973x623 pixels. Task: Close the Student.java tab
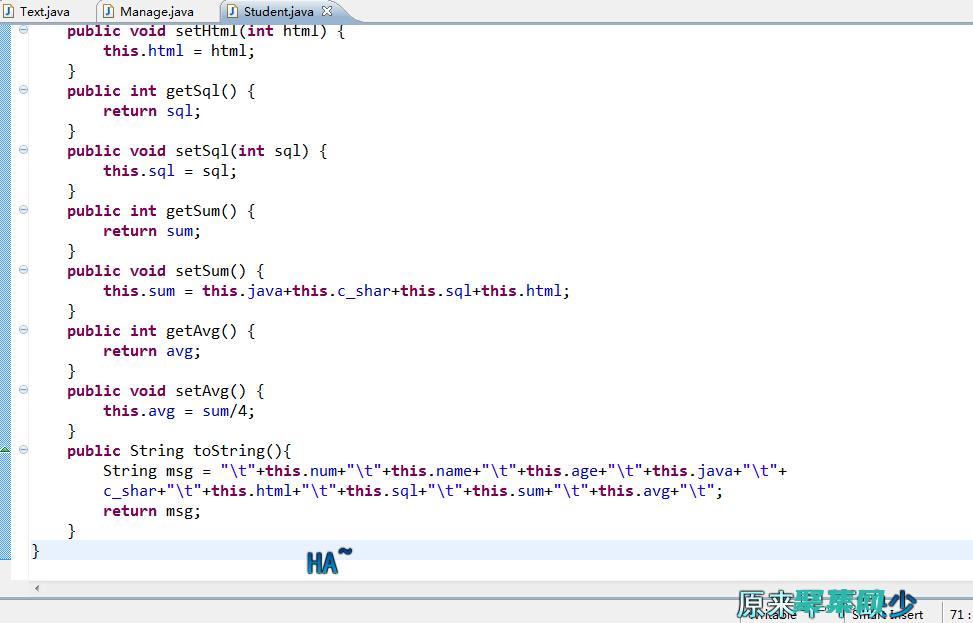327,12
